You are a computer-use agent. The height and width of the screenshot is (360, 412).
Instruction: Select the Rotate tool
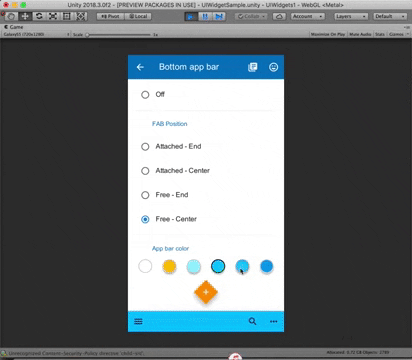39,16
